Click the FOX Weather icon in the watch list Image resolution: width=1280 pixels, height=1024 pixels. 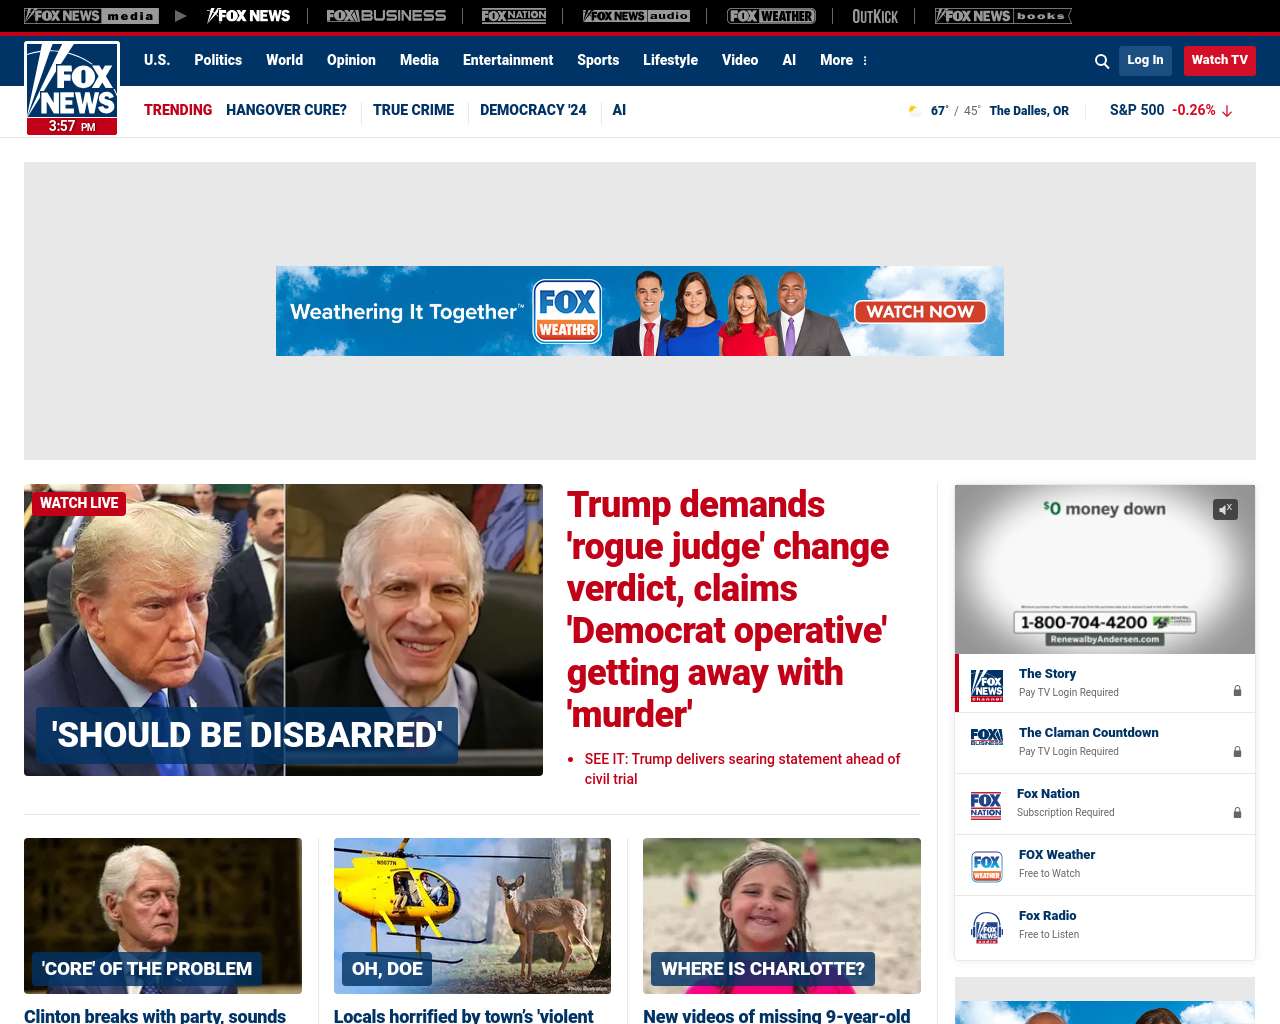(x=987, y=866)
